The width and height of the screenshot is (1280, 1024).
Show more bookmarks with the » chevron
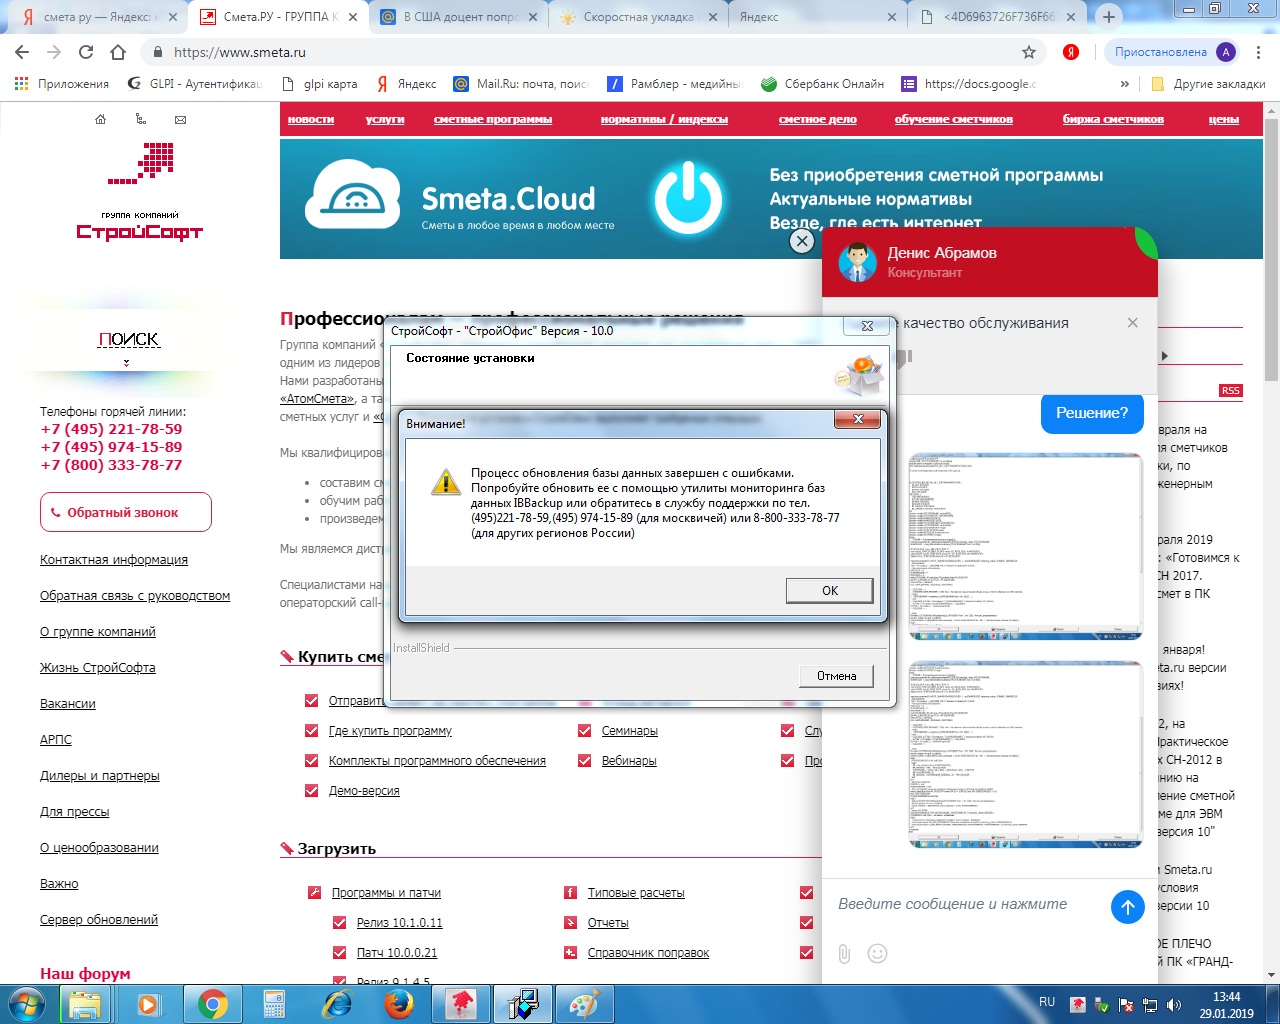click(1125, 84)
